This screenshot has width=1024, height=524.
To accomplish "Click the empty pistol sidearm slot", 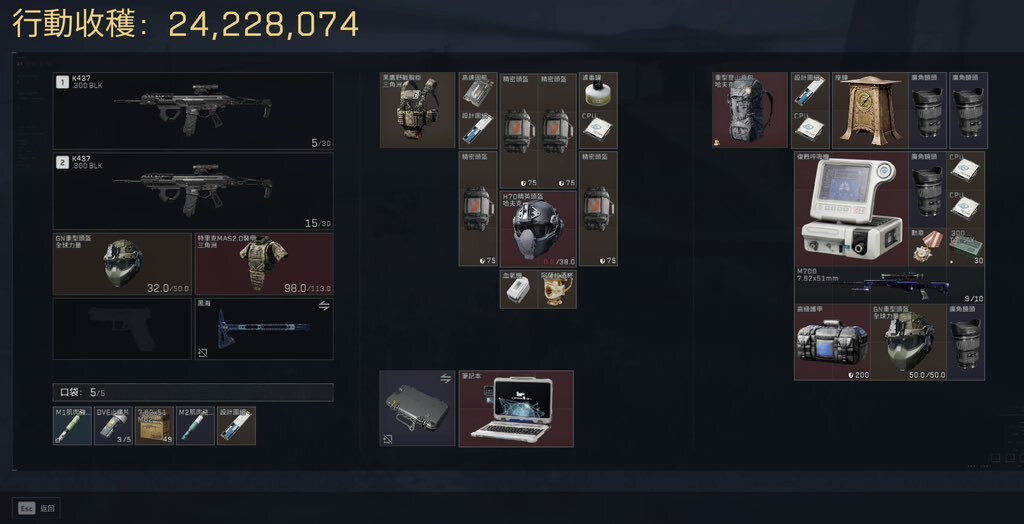I will point(122,329).
